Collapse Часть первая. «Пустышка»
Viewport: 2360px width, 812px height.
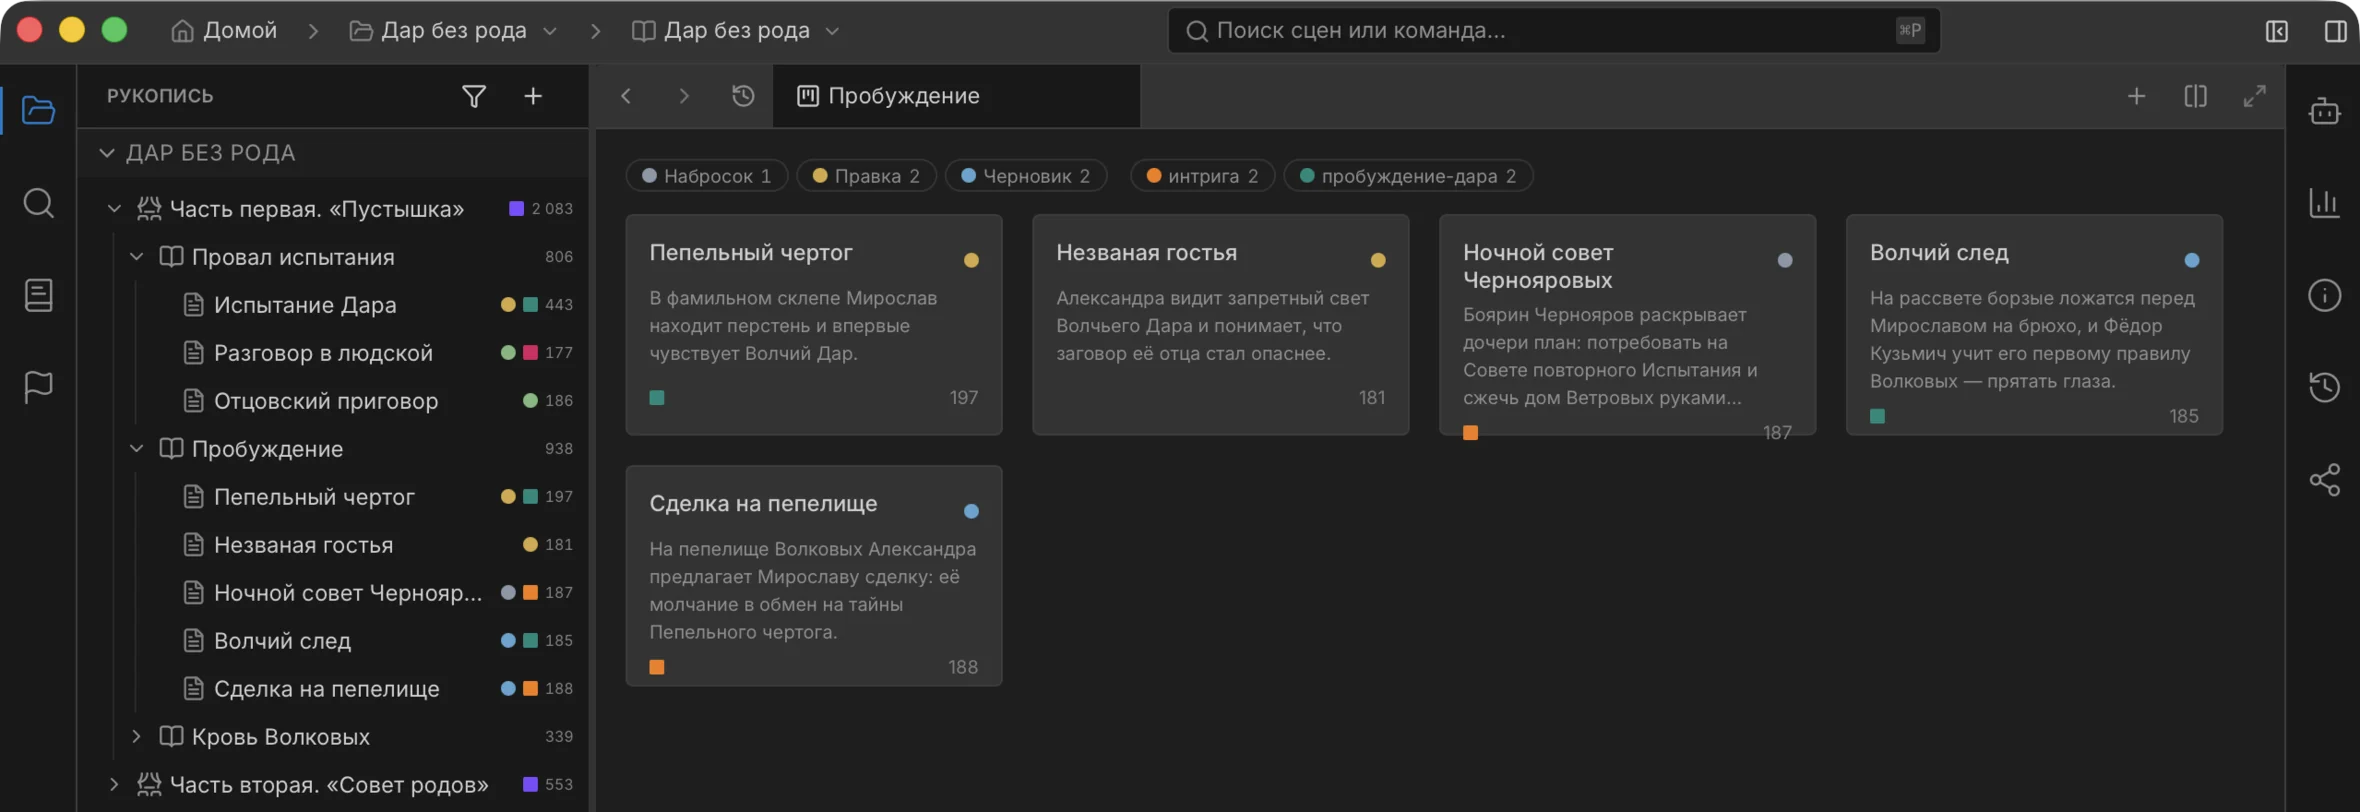point(114,209)
